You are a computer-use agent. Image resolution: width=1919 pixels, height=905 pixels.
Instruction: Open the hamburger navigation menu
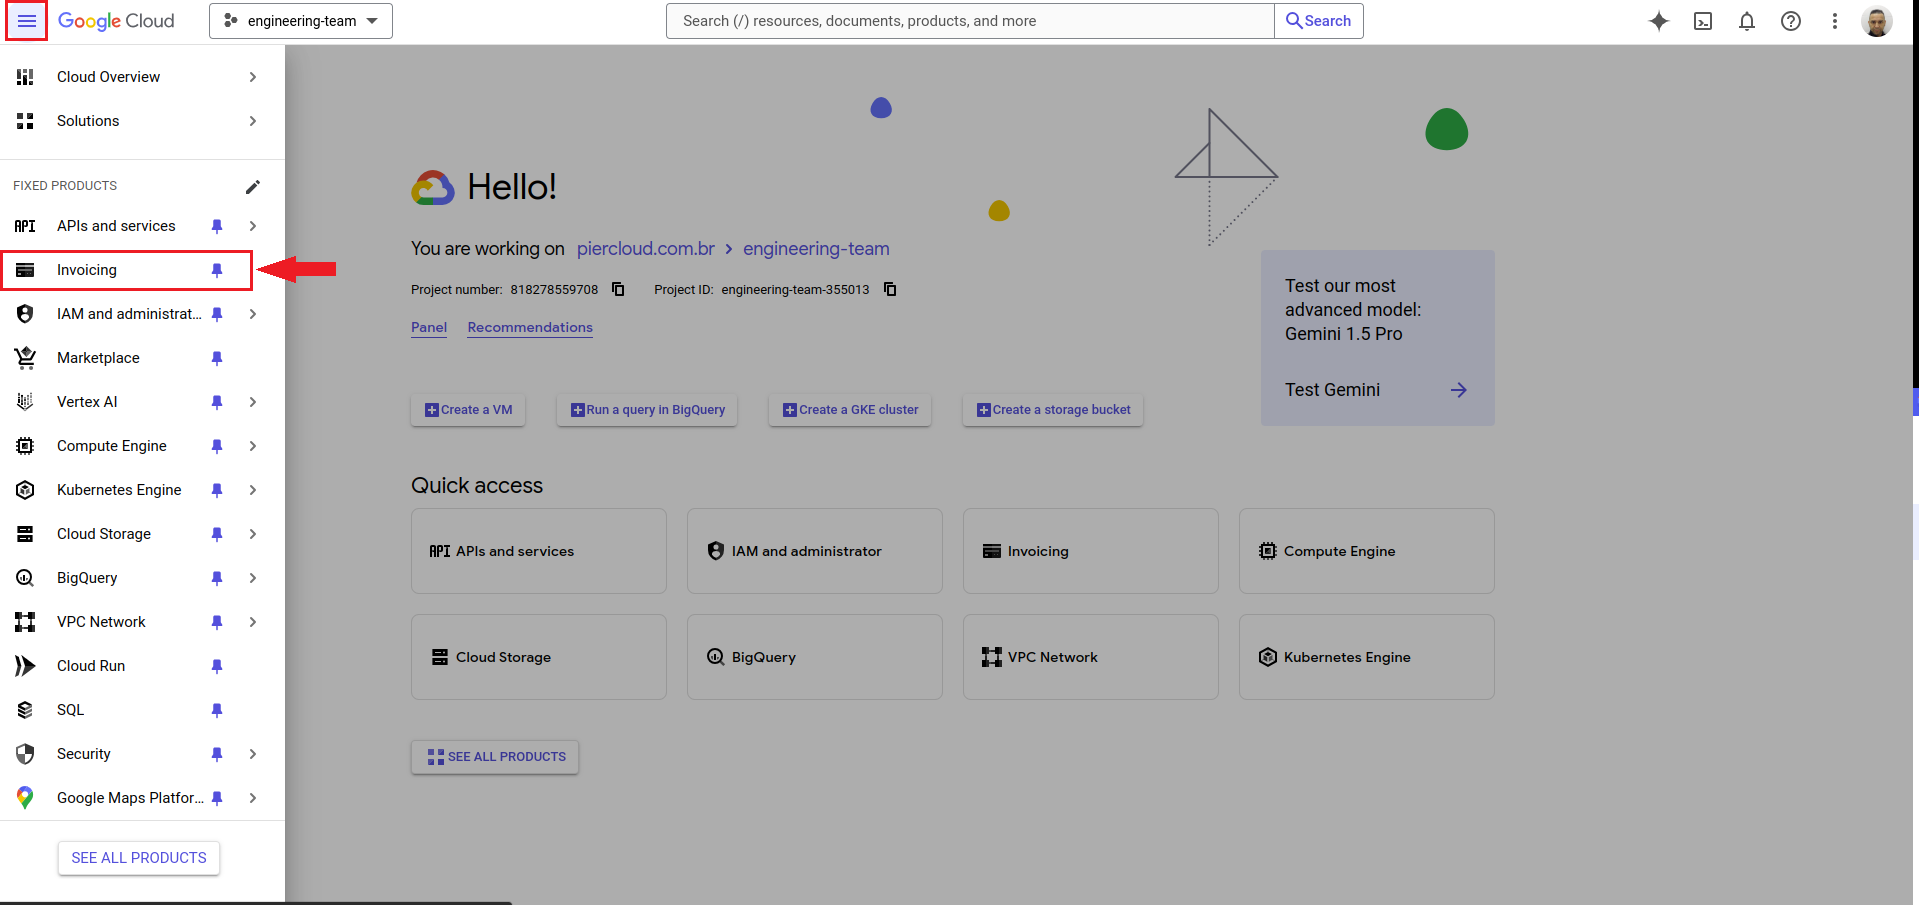(x=27, y=21)
